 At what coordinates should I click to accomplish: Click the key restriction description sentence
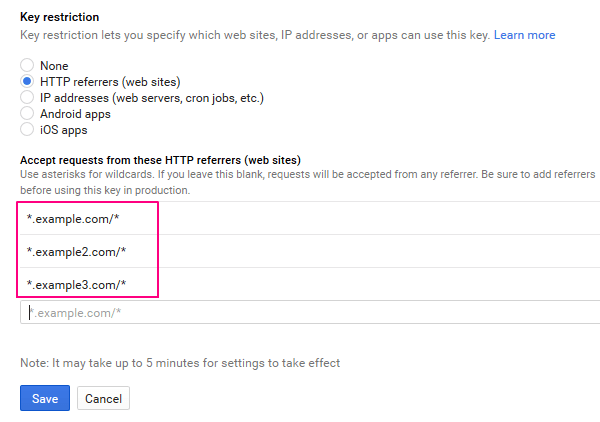click(255, 35)
